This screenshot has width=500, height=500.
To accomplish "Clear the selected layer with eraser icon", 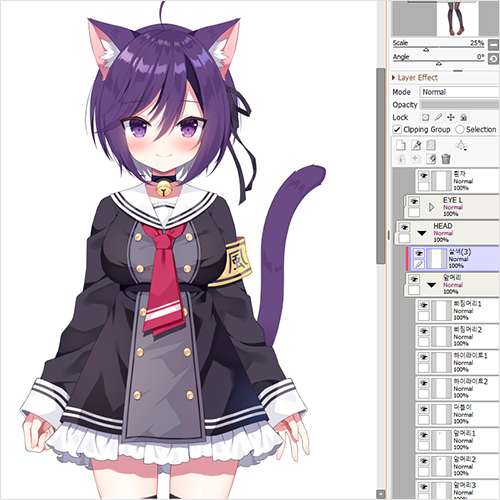I will [431, 159].
